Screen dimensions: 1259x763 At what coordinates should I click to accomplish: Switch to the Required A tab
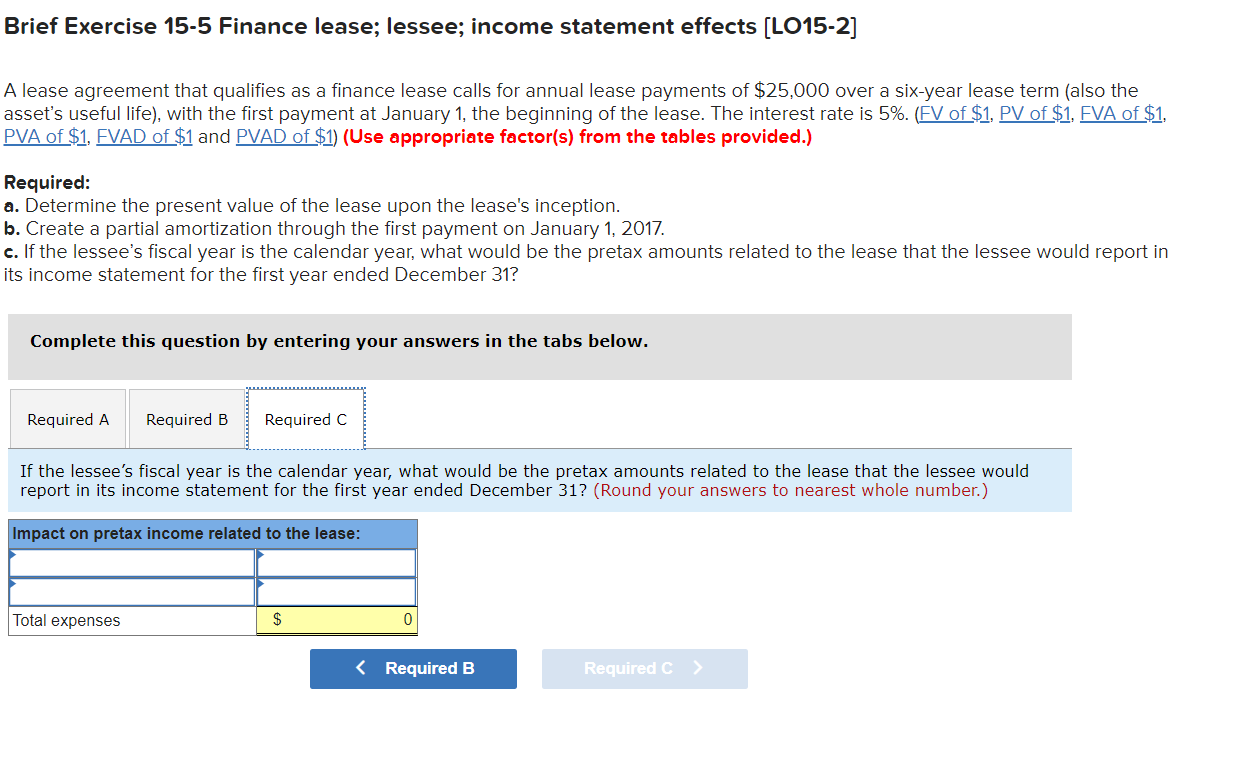67,418
